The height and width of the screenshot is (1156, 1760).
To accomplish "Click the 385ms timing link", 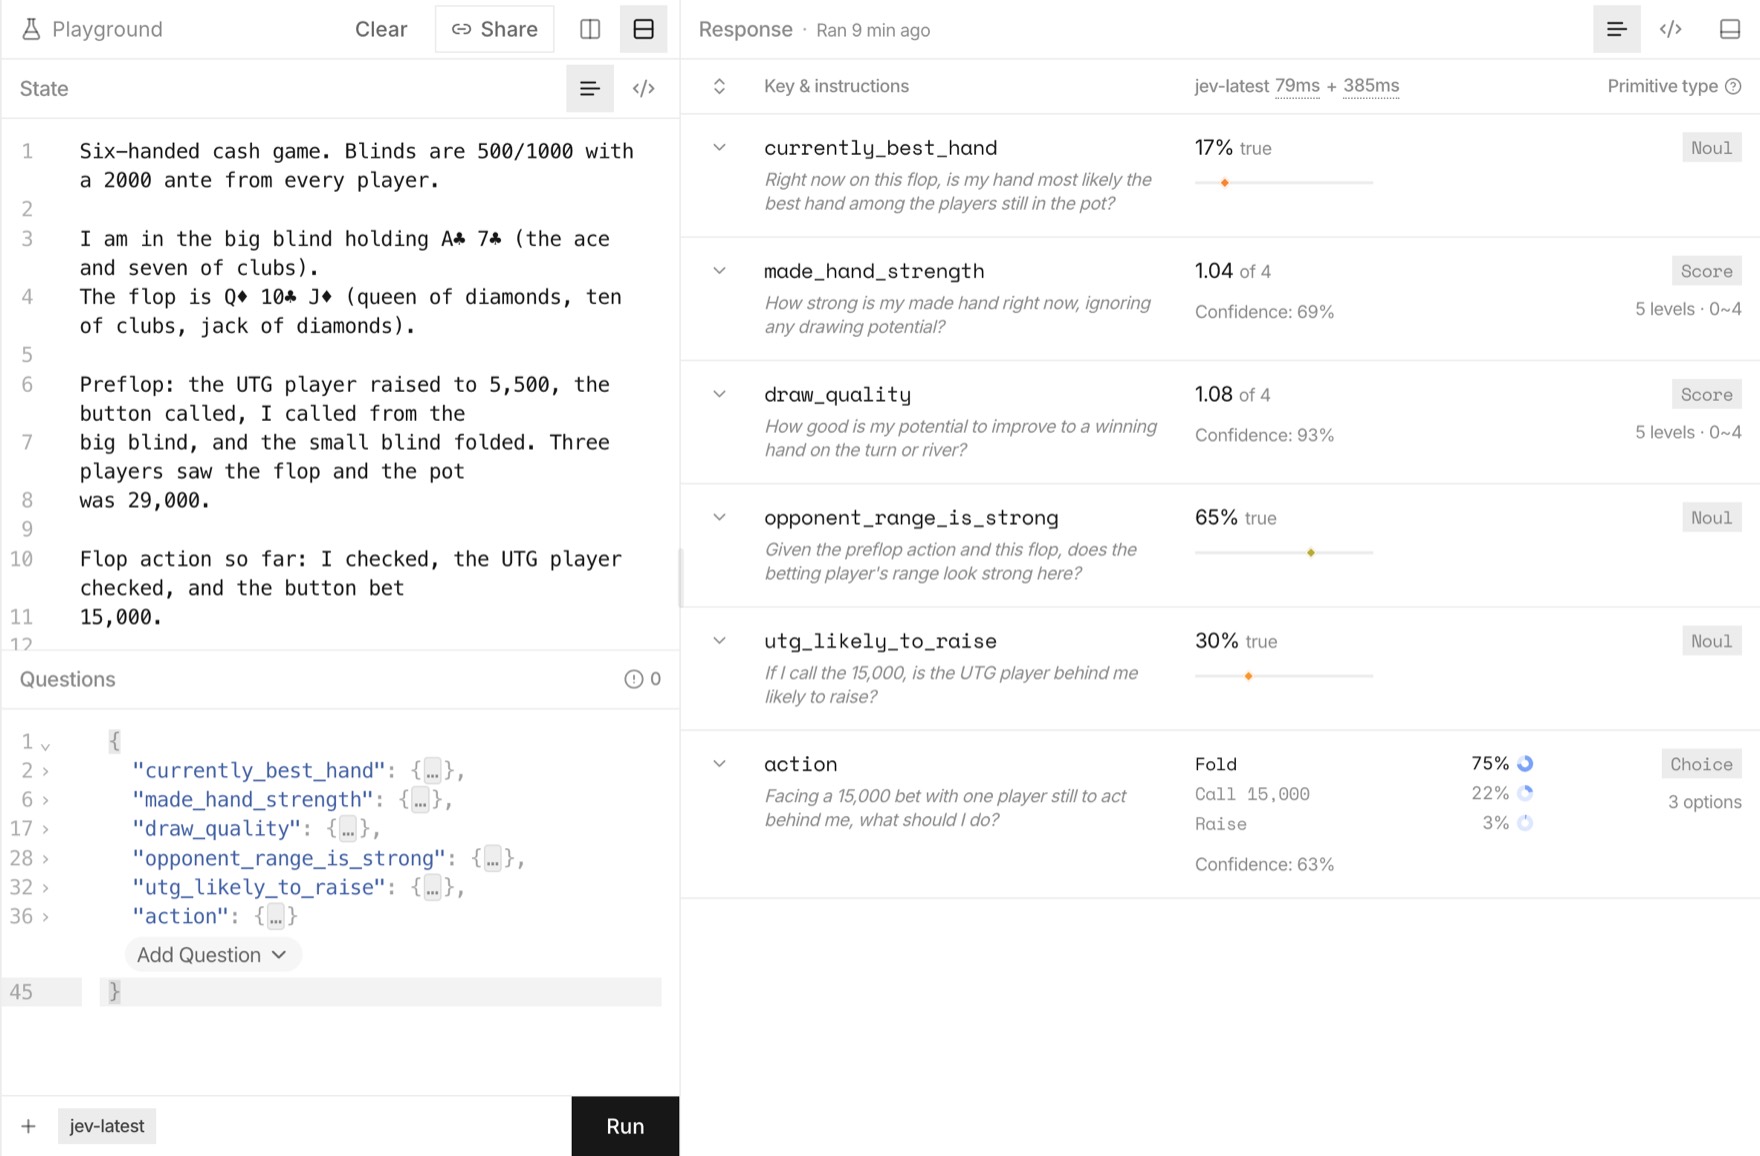I will (1371, 86).
